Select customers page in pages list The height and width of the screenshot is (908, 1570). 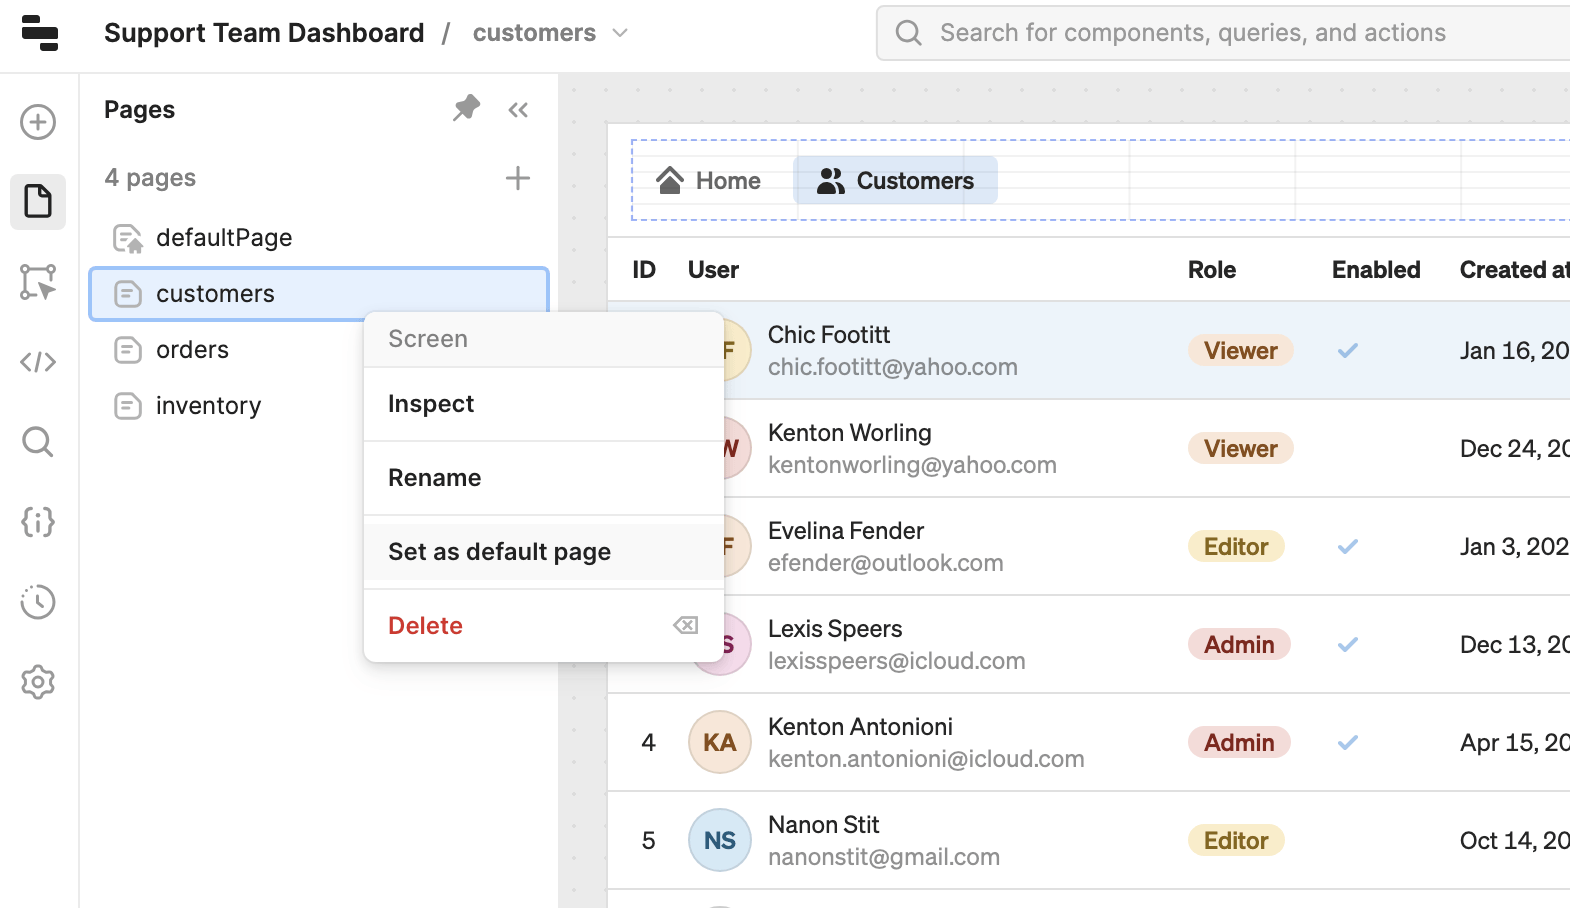319,294
